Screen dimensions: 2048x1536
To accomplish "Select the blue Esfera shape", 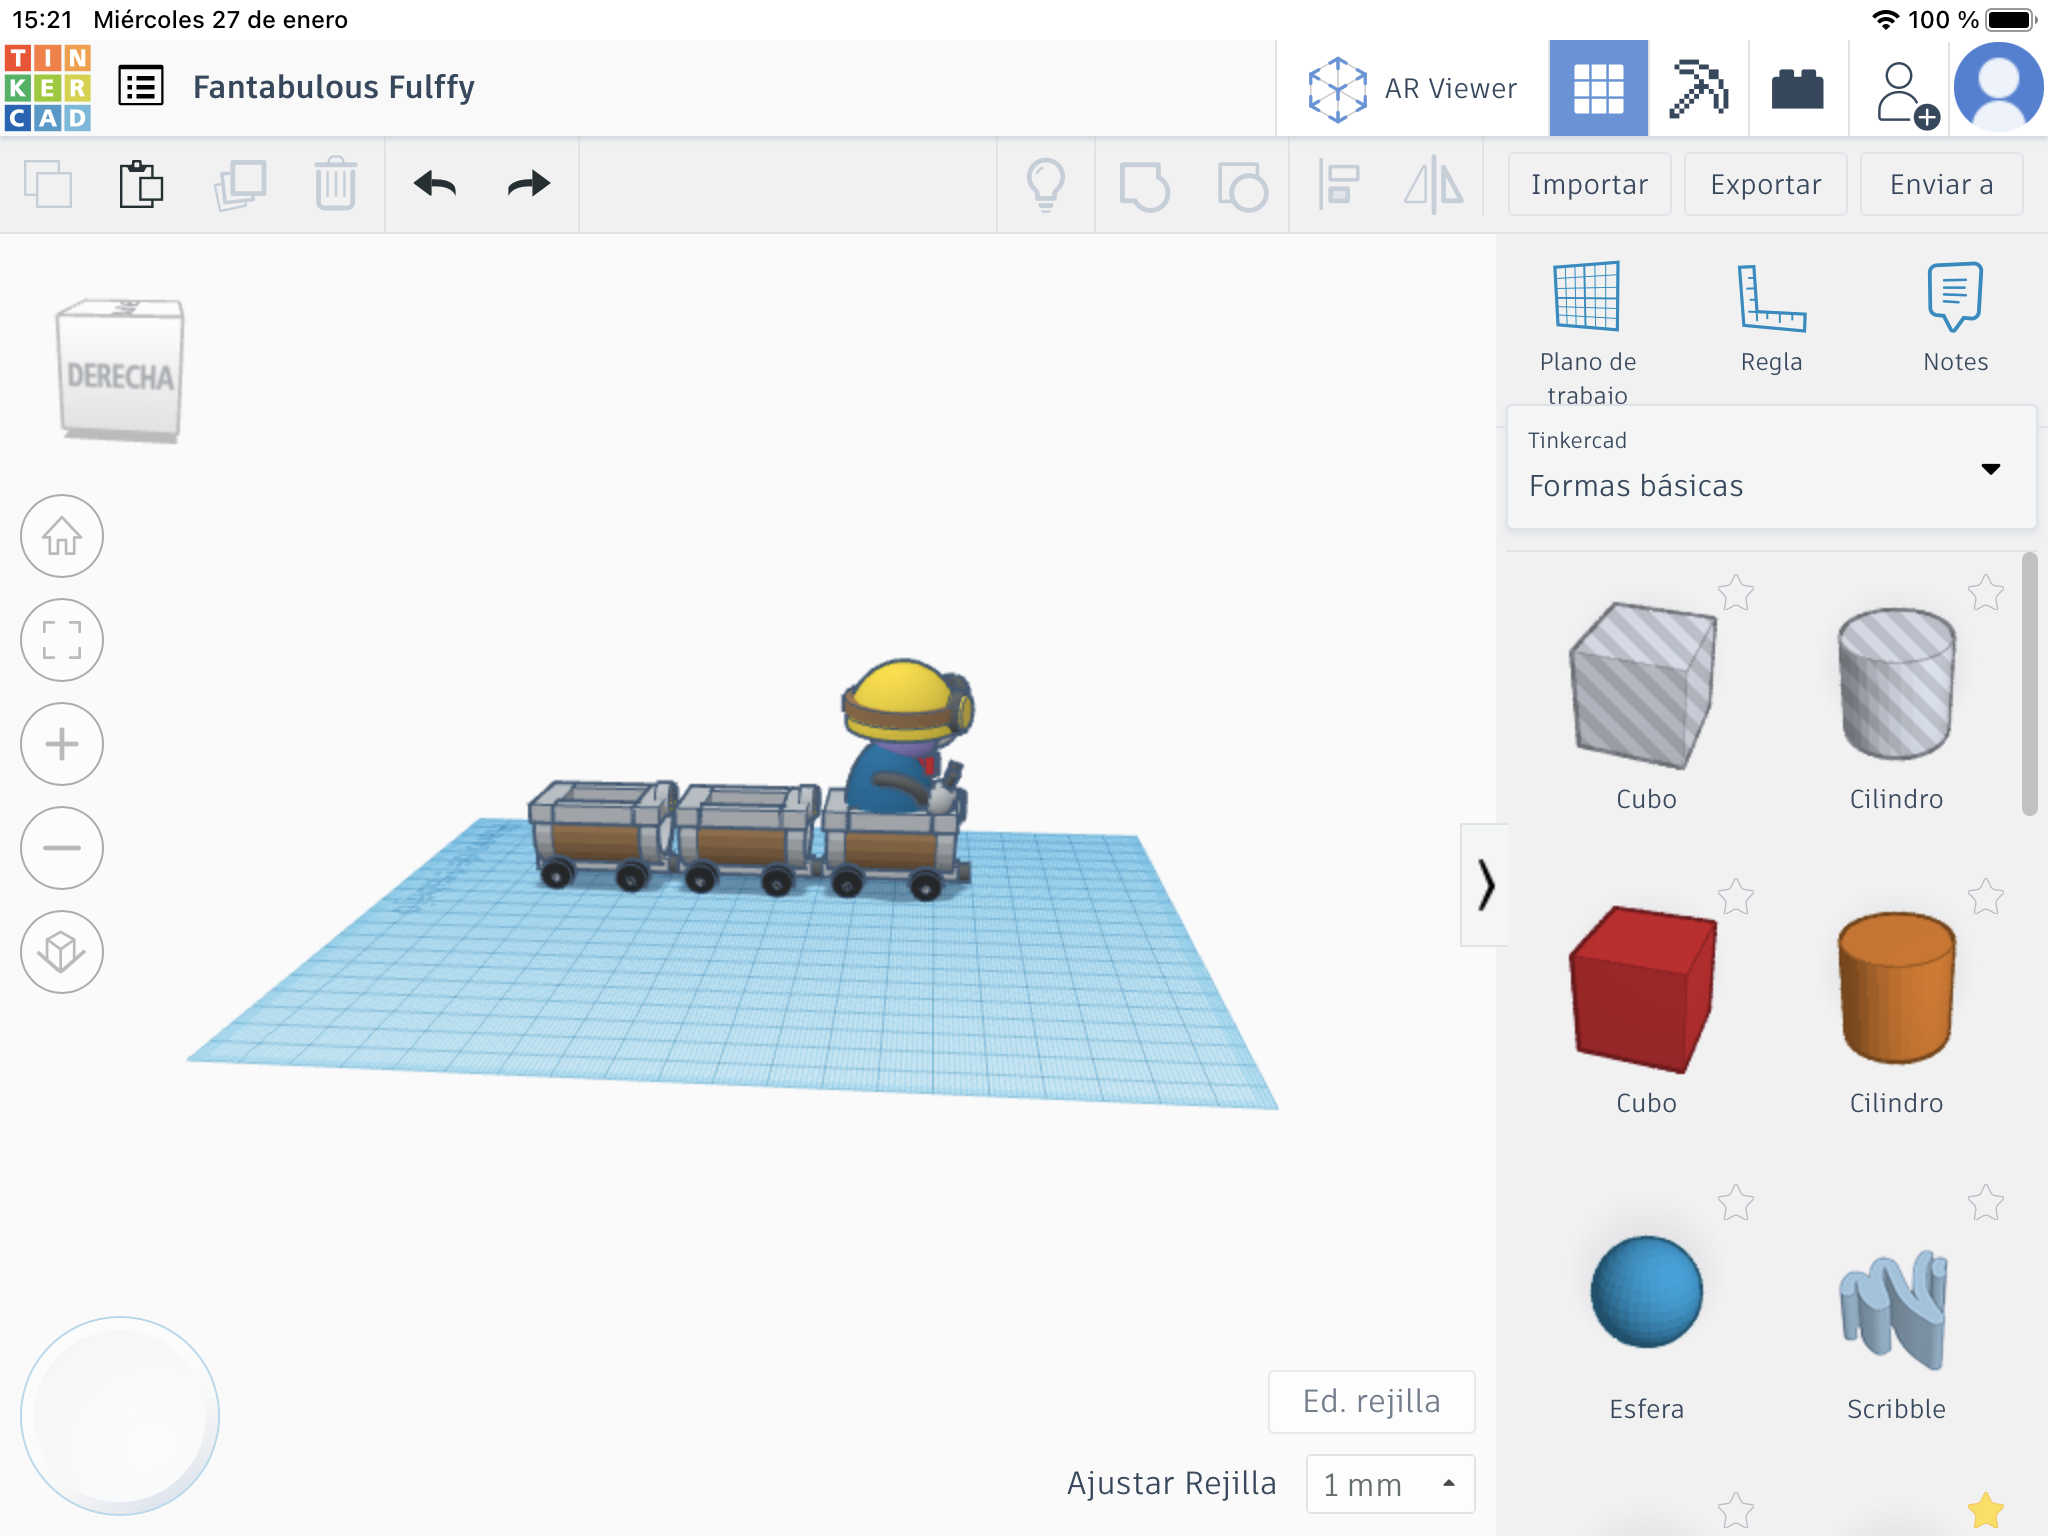I will (1645, 1291).
